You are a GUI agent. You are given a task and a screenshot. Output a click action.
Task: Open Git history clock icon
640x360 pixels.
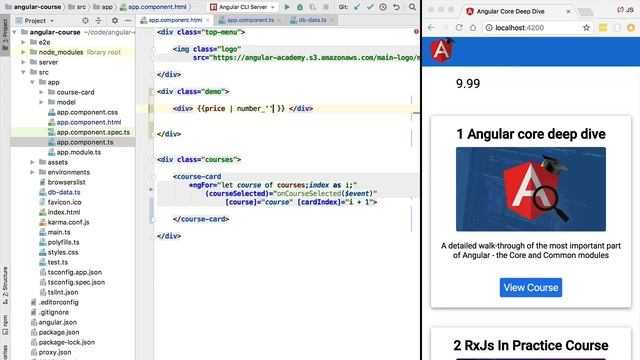click(383, 7)
